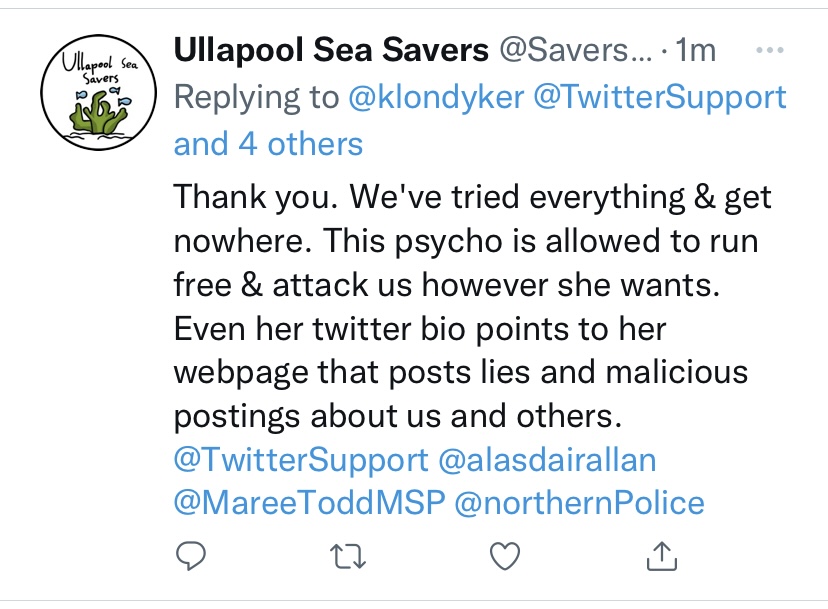
Task: Click the @TwitterSupport mention in tweet body
Action: pyautogui.click(x=301, y=459)
